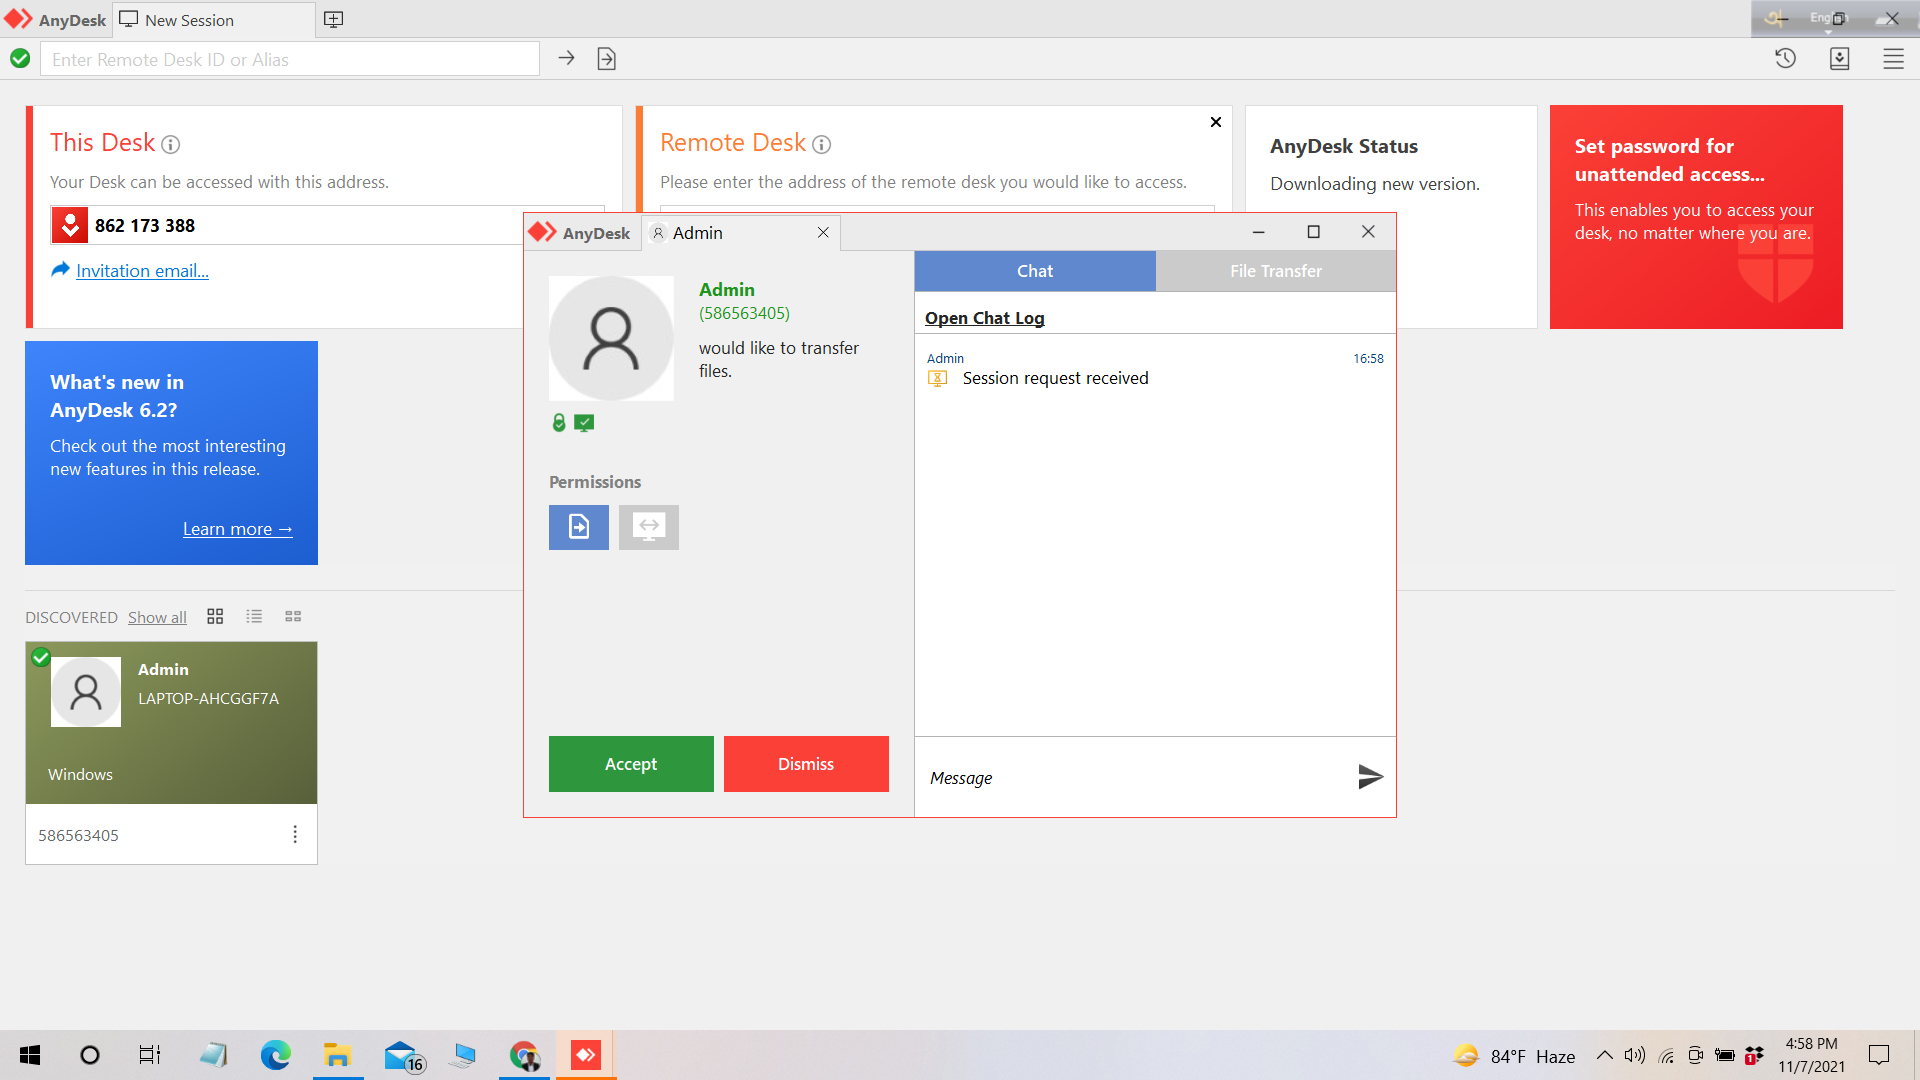Switch discovered list to list view
Image resolution: width=1920 pixels, height=1080 pixels.
tap(254, 616)
